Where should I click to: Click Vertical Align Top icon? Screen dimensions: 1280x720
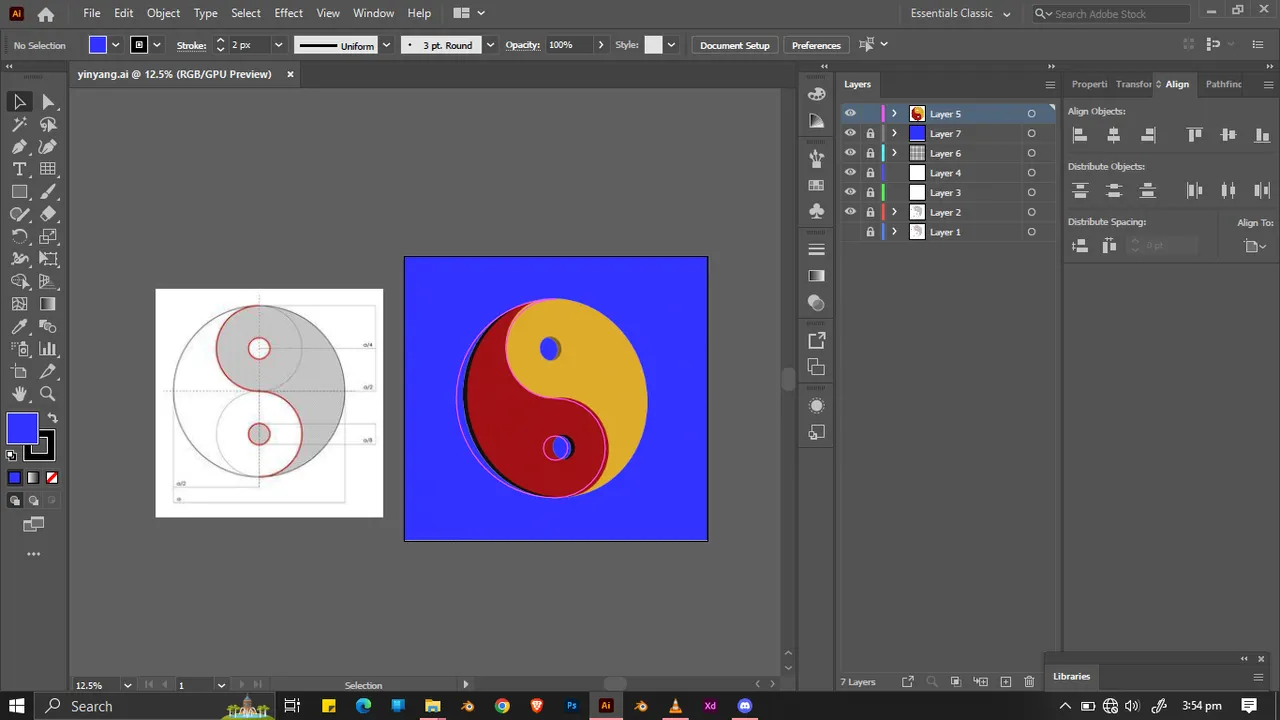point(1194,134)
